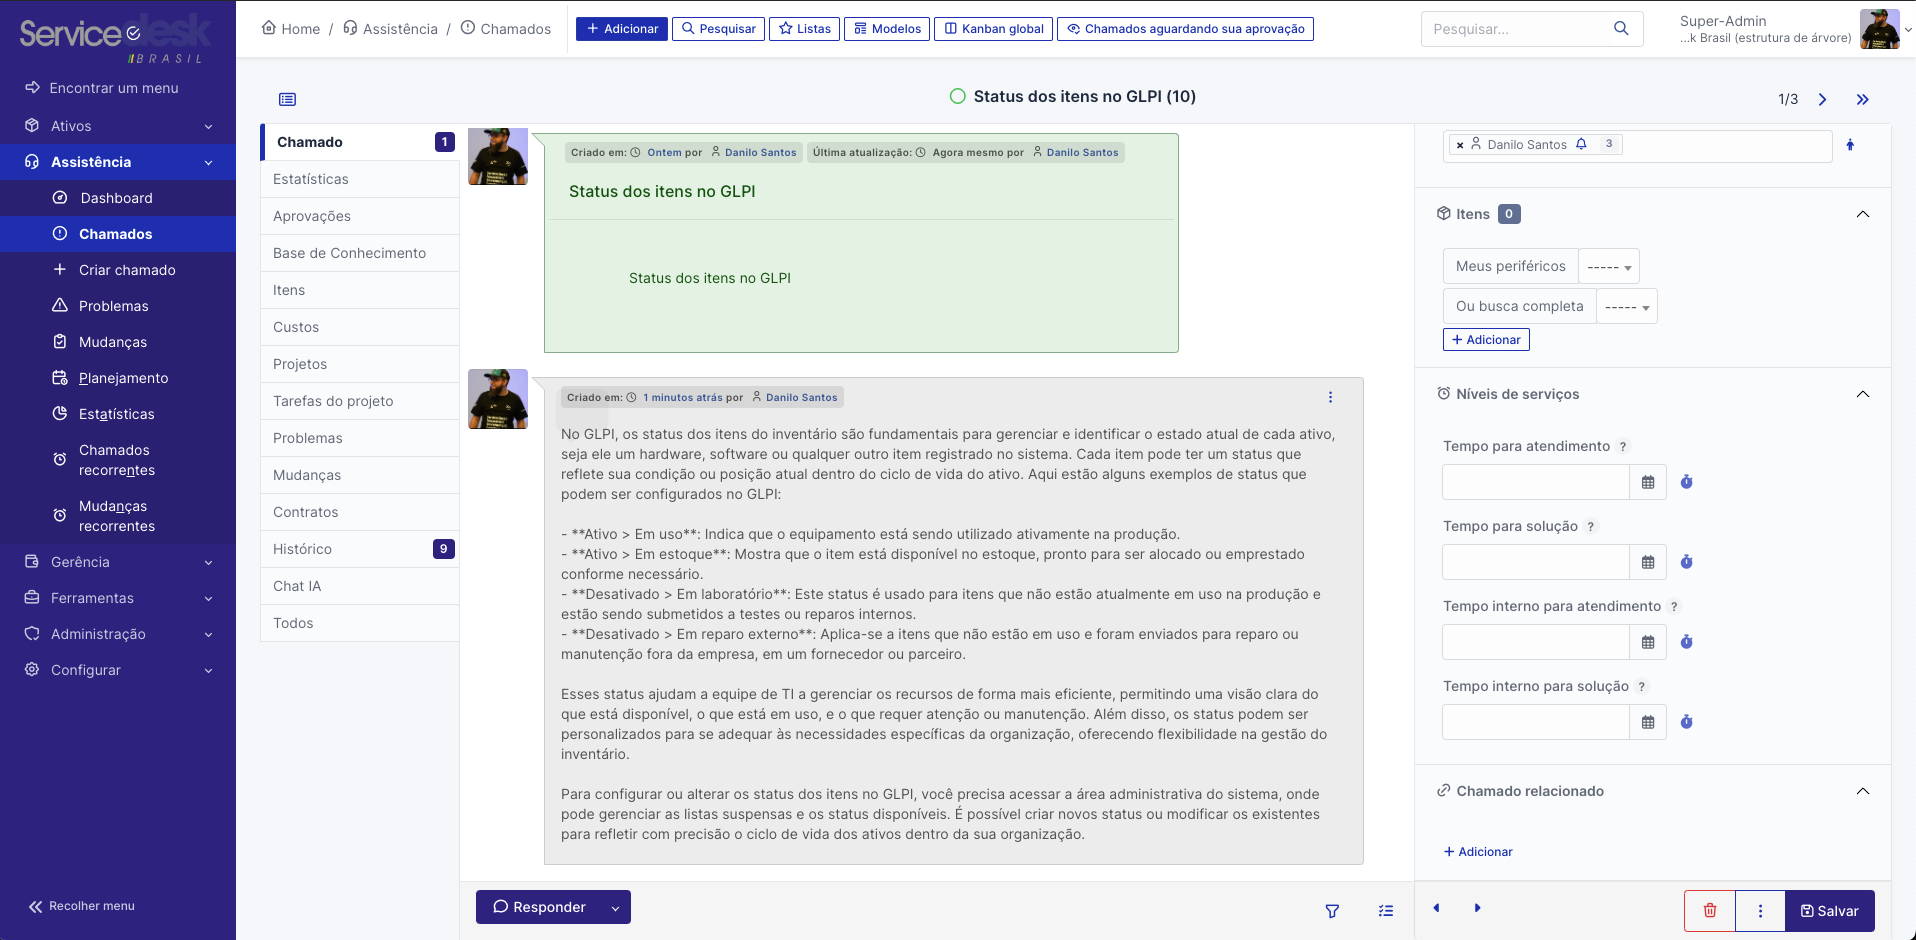
Task: Open extra actions menu beside Salvar
Action: click(1760, 910)
